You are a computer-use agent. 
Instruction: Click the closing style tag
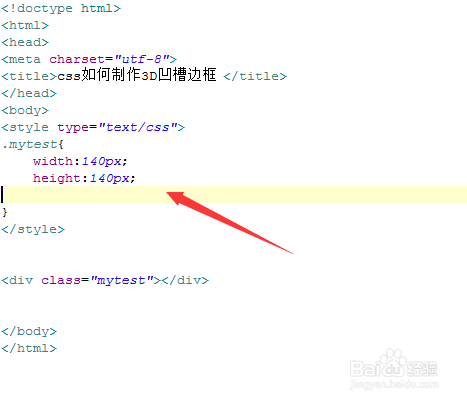click(x=33, y=229)
